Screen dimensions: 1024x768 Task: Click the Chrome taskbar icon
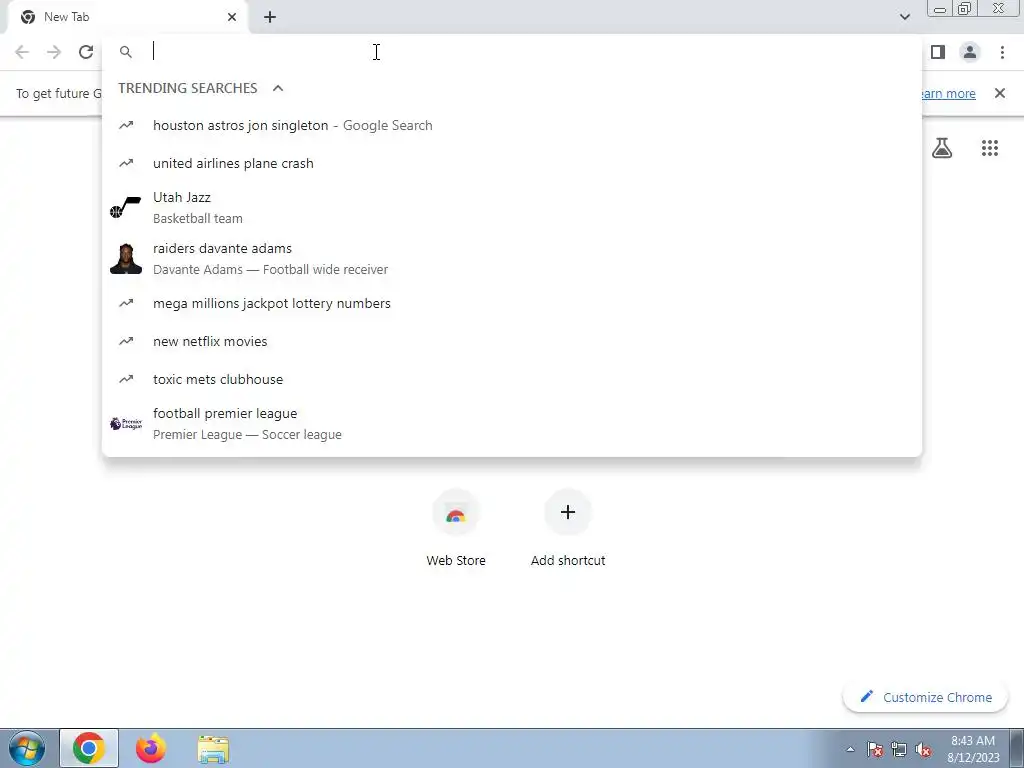(x=89, y=748)
